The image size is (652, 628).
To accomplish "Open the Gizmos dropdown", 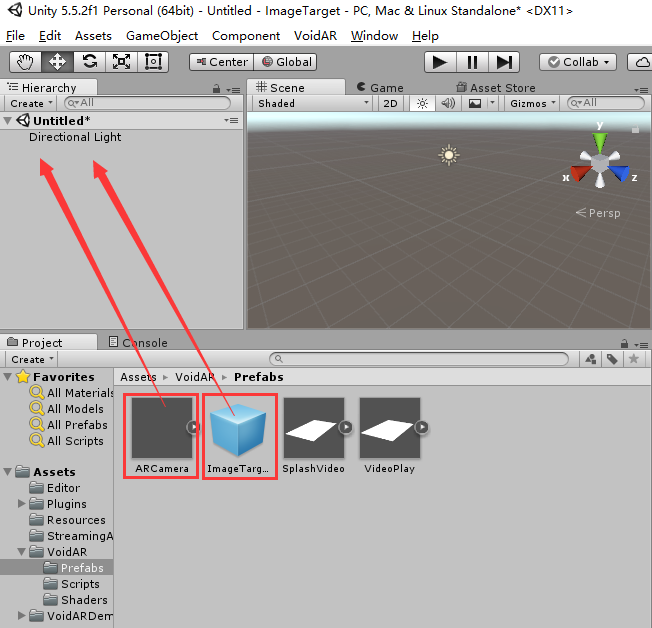I will [x=533, y=103].
